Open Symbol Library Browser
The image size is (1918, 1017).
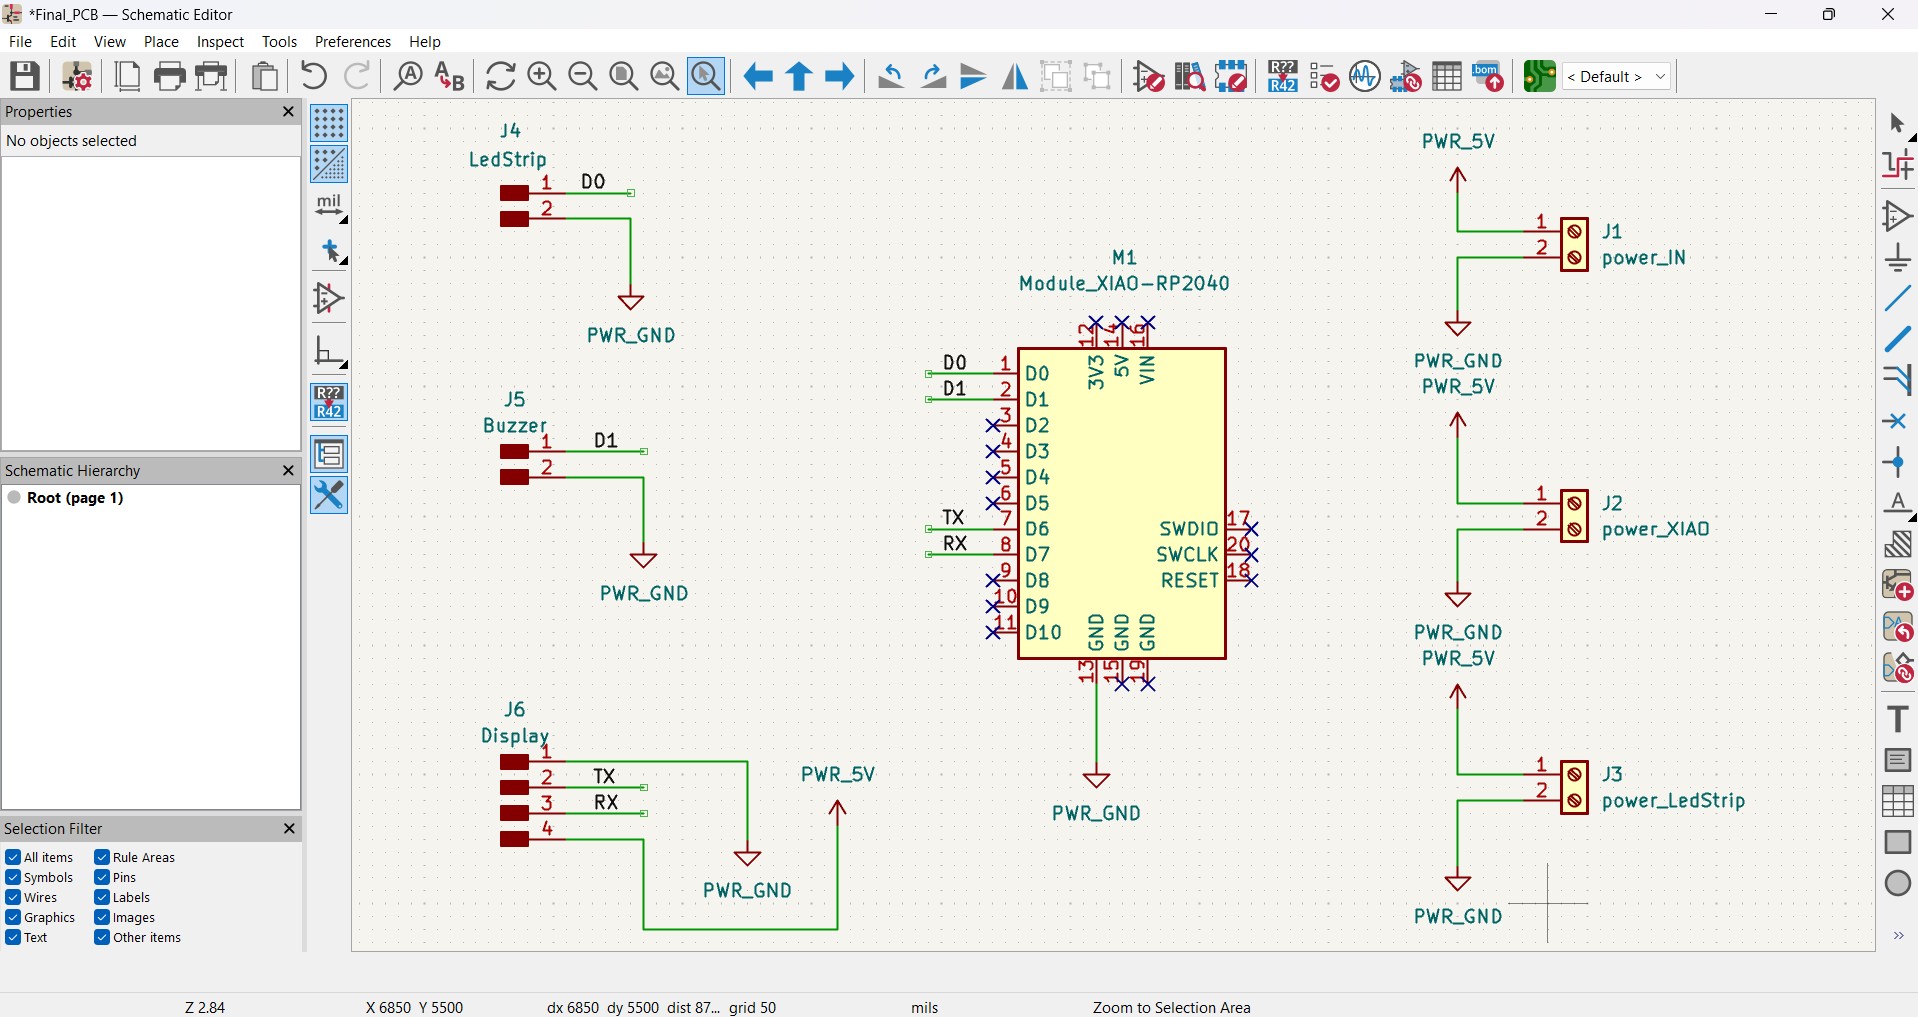coord(1190,76)
